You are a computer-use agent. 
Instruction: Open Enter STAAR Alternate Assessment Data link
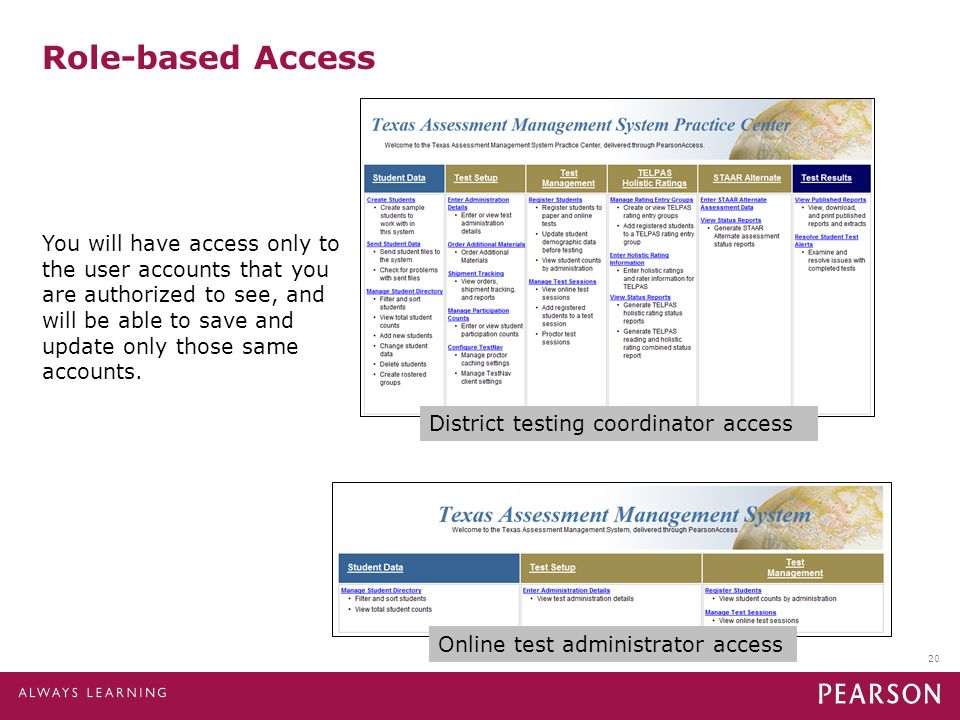click(x=733, y=203)
